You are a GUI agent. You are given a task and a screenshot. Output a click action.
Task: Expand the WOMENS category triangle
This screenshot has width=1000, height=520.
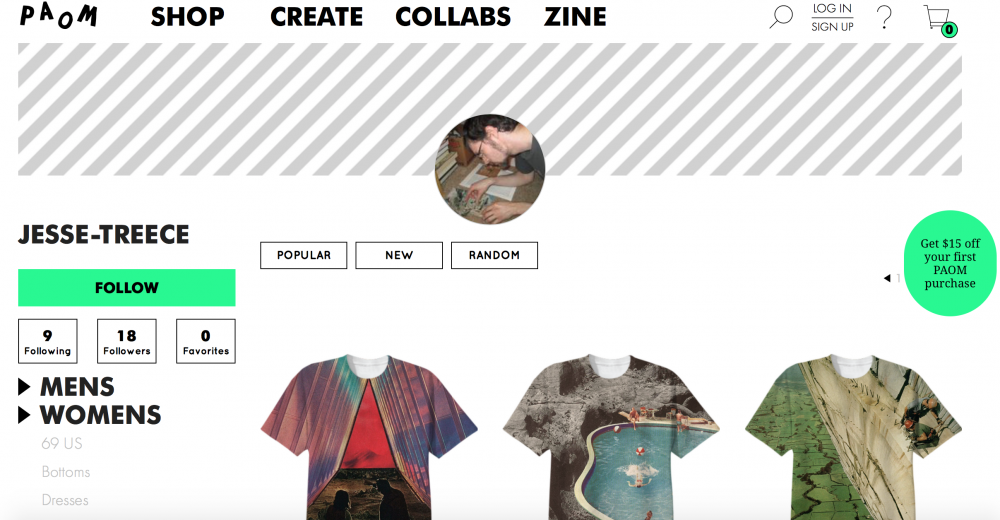point(24,415)
